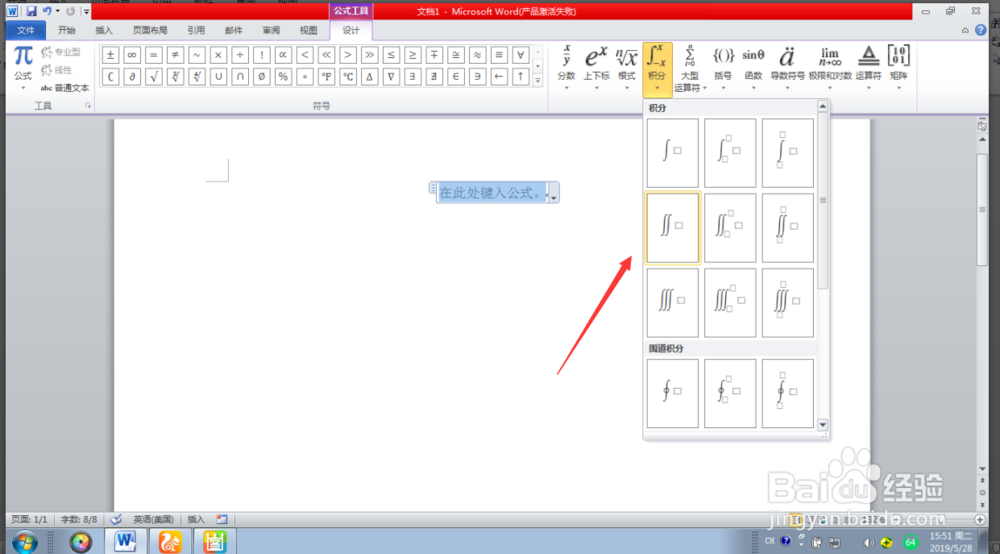Click the Save icon in quick access toolbar

[x=31, y=11]
